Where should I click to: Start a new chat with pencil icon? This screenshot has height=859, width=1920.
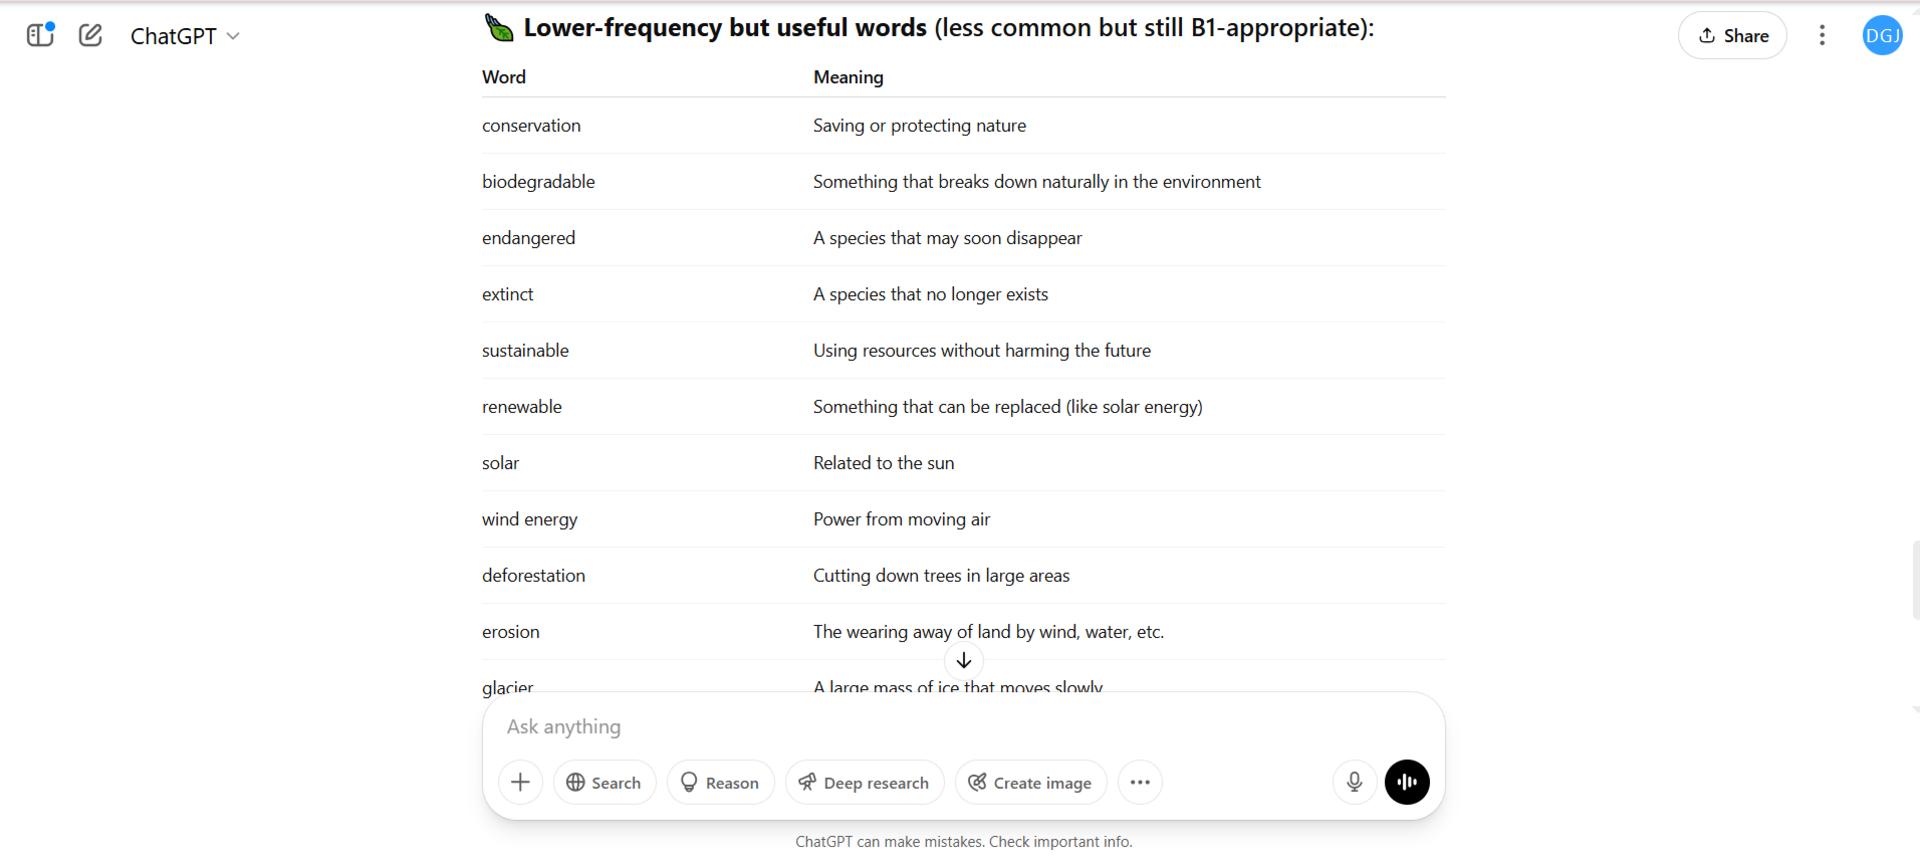90,35
